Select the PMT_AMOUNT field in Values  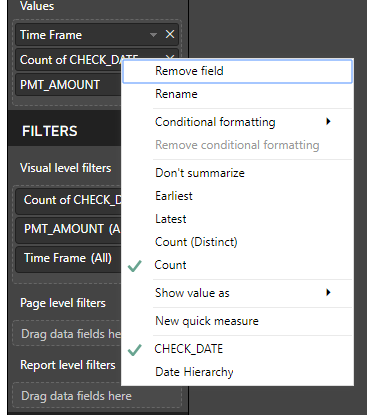coord(68,85)
